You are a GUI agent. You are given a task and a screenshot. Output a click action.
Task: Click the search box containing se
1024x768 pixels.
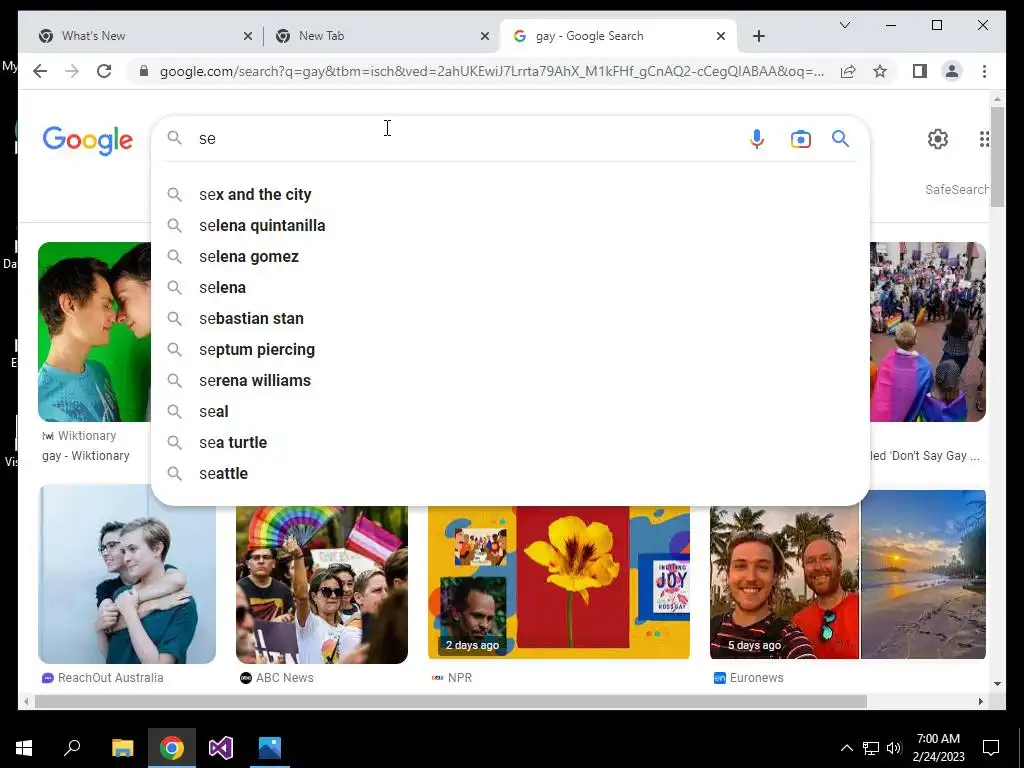click(467, 138)
